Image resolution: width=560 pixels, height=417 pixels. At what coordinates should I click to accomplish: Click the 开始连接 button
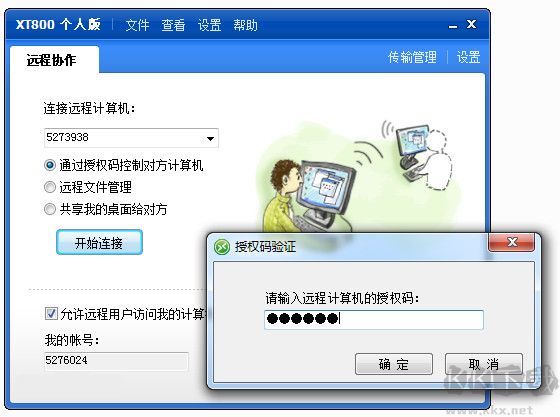[99, 242]
